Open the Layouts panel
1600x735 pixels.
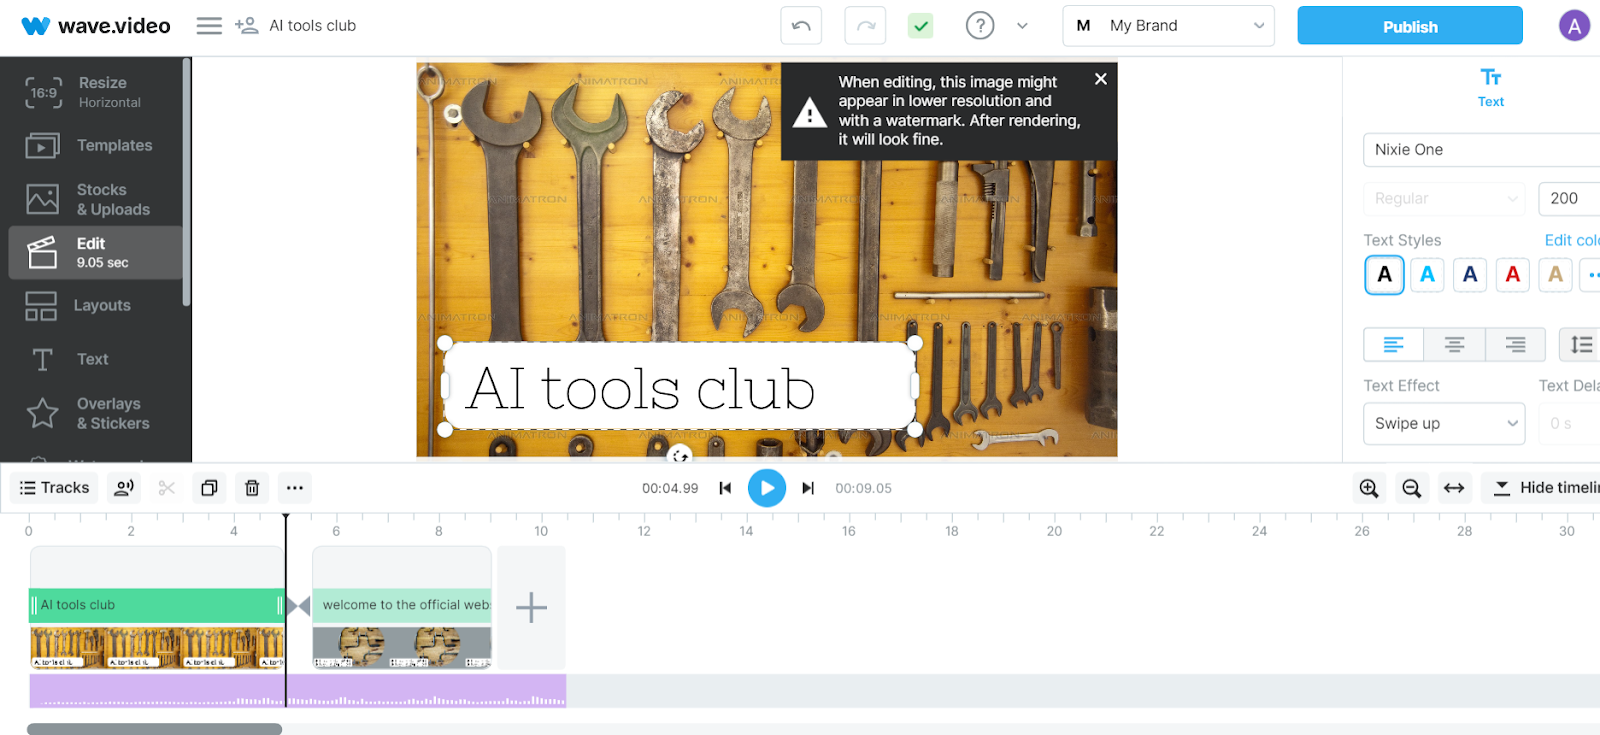tap(96, 306)
